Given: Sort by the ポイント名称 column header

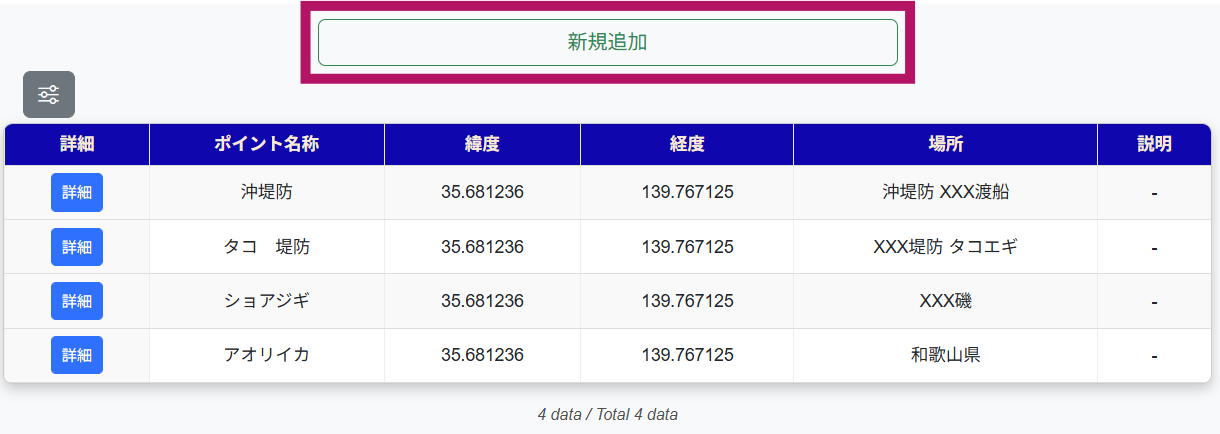Looking at the screenshot, I should point(266,144).
